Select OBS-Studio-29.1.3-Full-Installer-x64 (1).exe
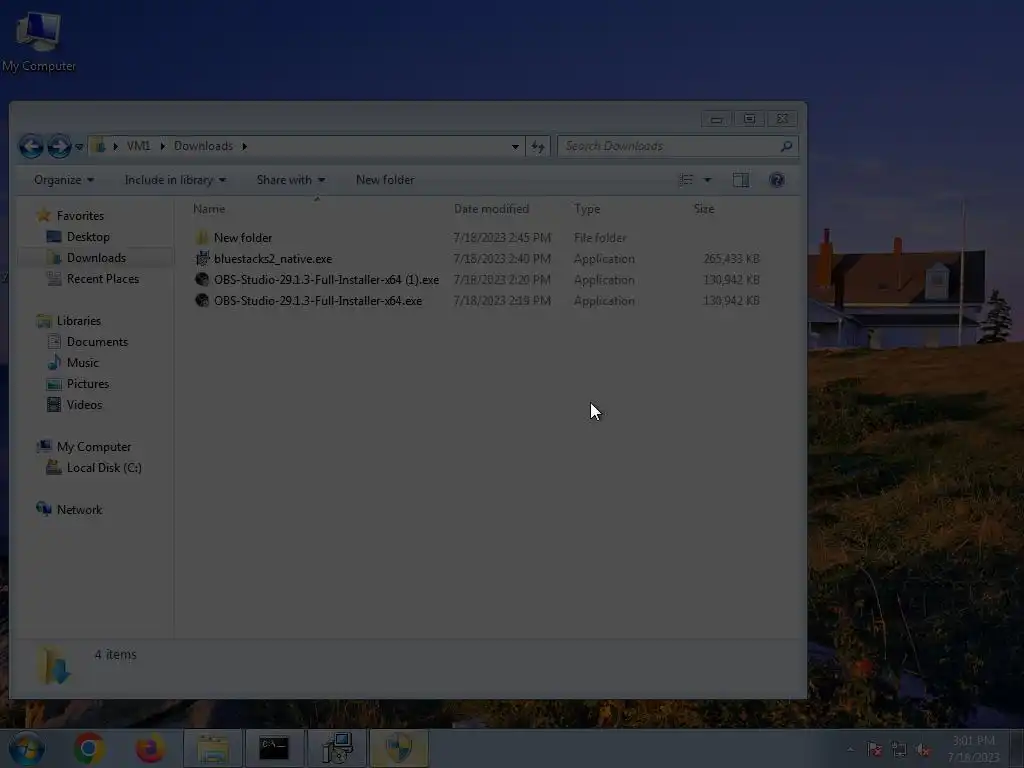 [x=327, y=280]
